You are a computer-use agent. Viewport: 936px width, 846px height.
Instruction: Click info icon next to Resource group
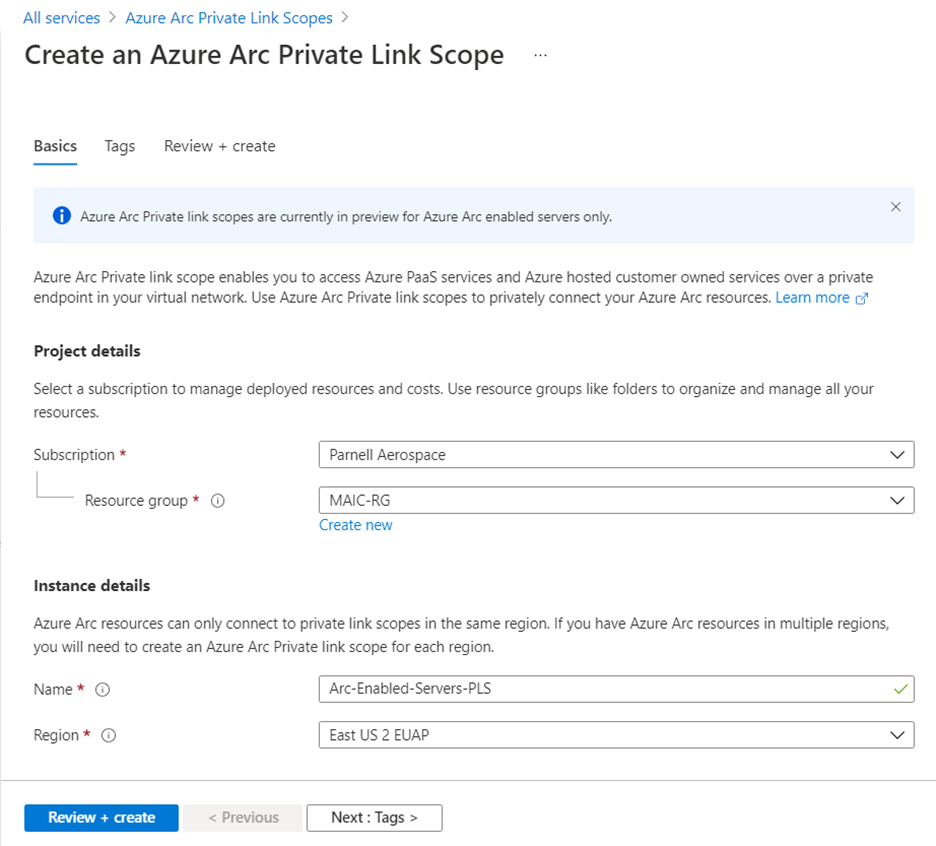(x=218, y=501)
